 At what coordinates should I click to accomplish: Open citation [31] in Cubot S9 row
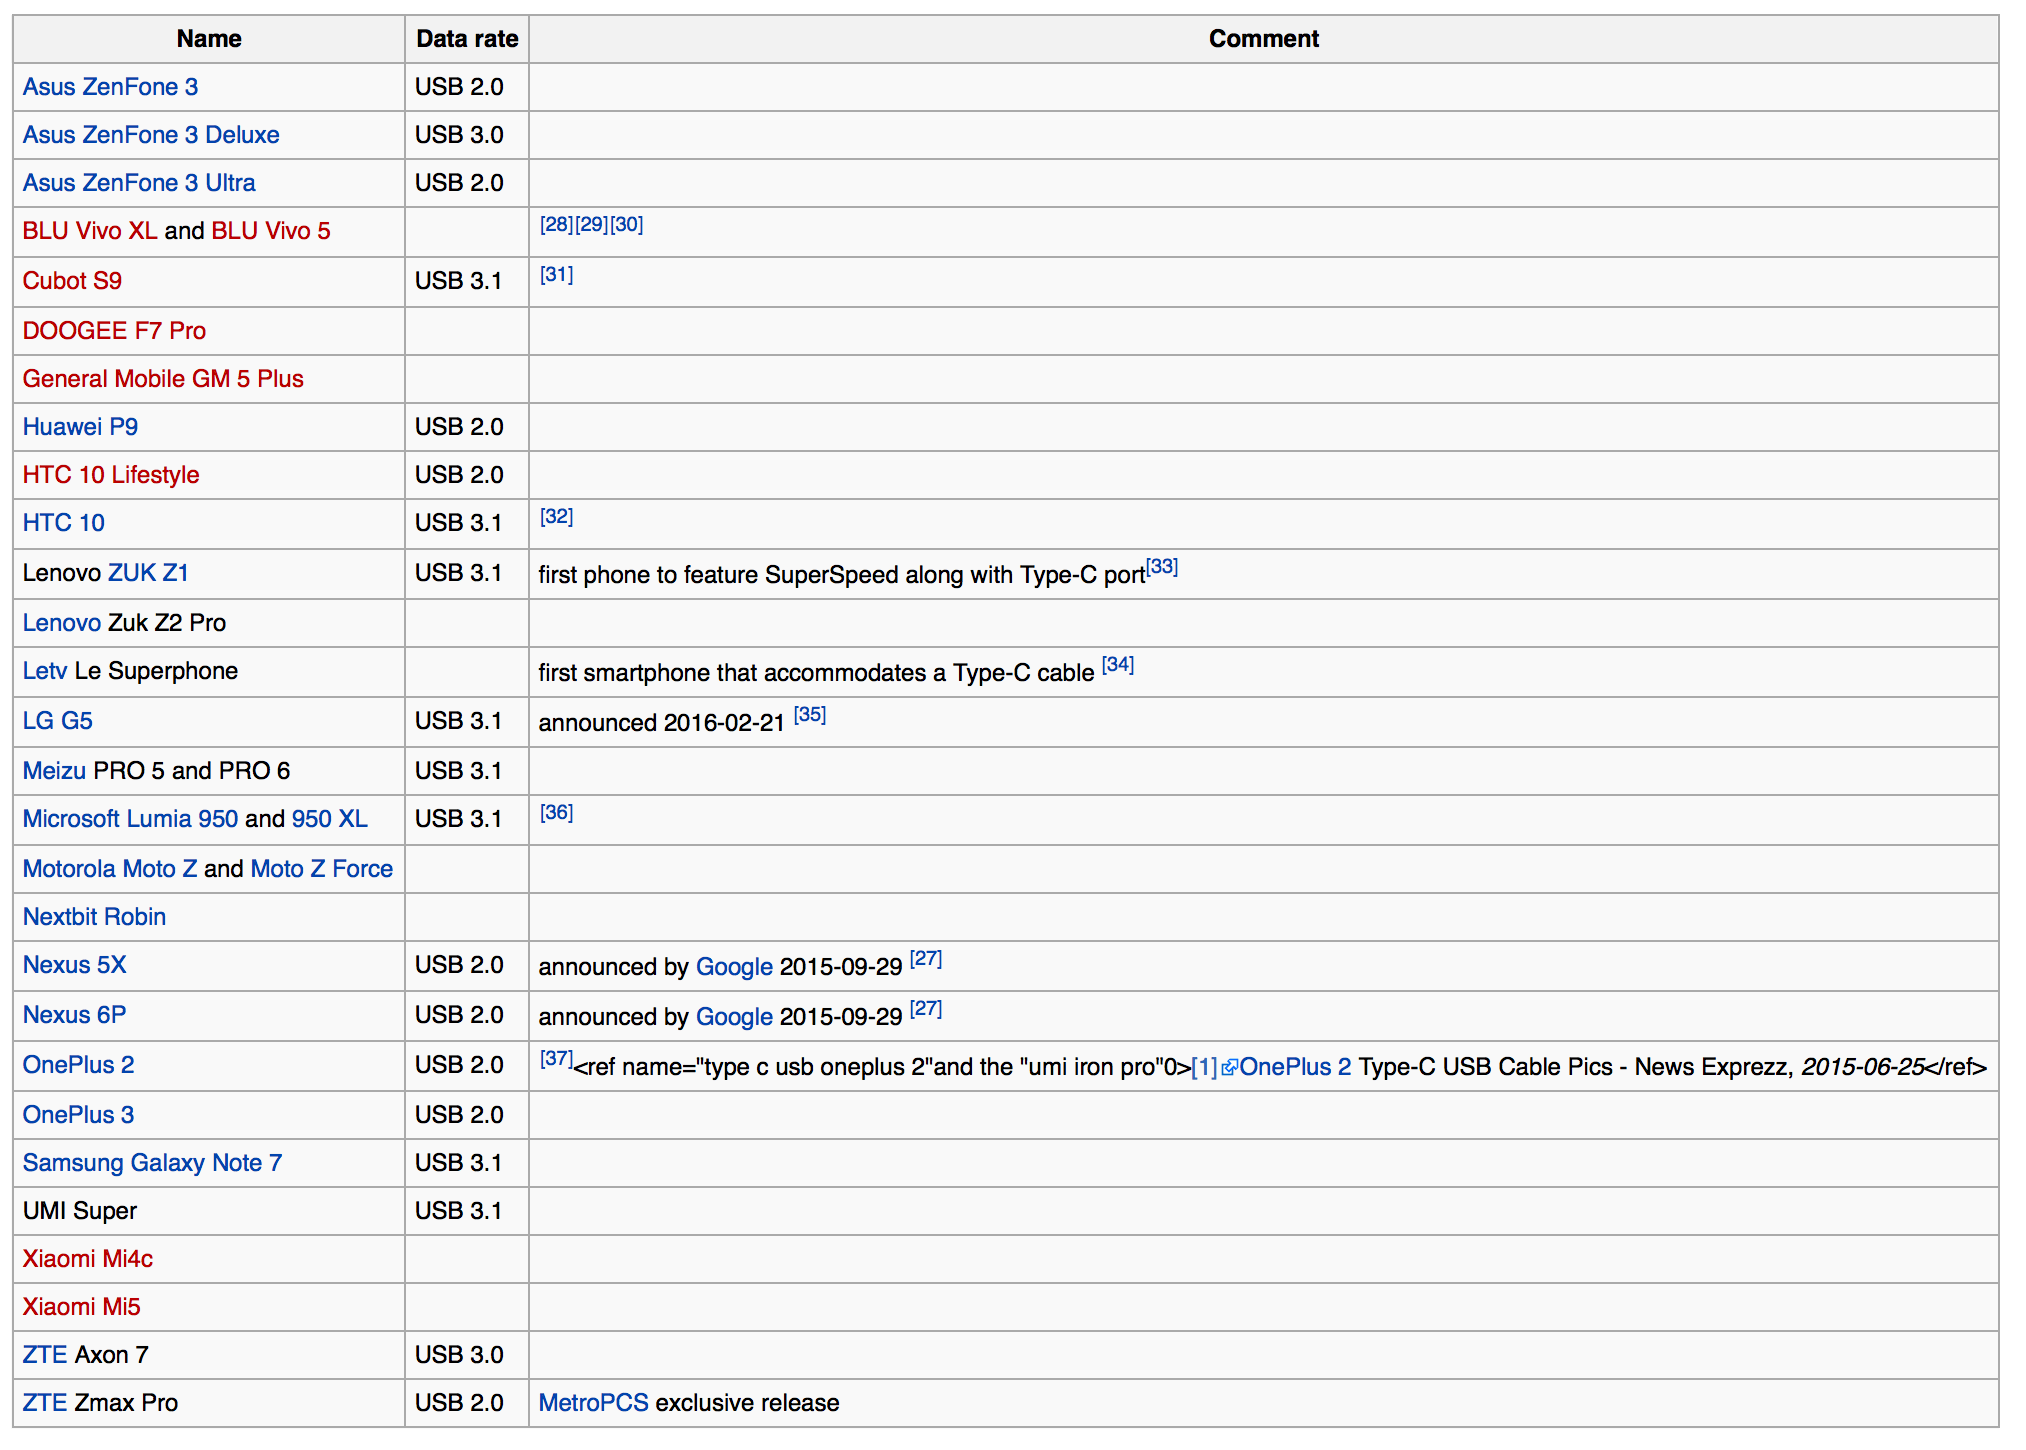click(557, 274)
